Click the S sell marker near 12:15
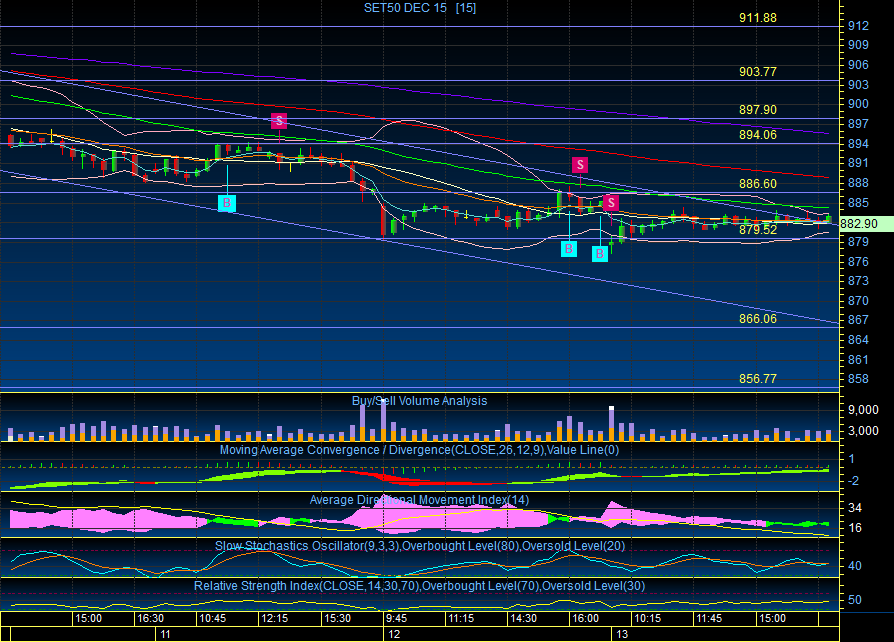 click(x=279, y=121)
